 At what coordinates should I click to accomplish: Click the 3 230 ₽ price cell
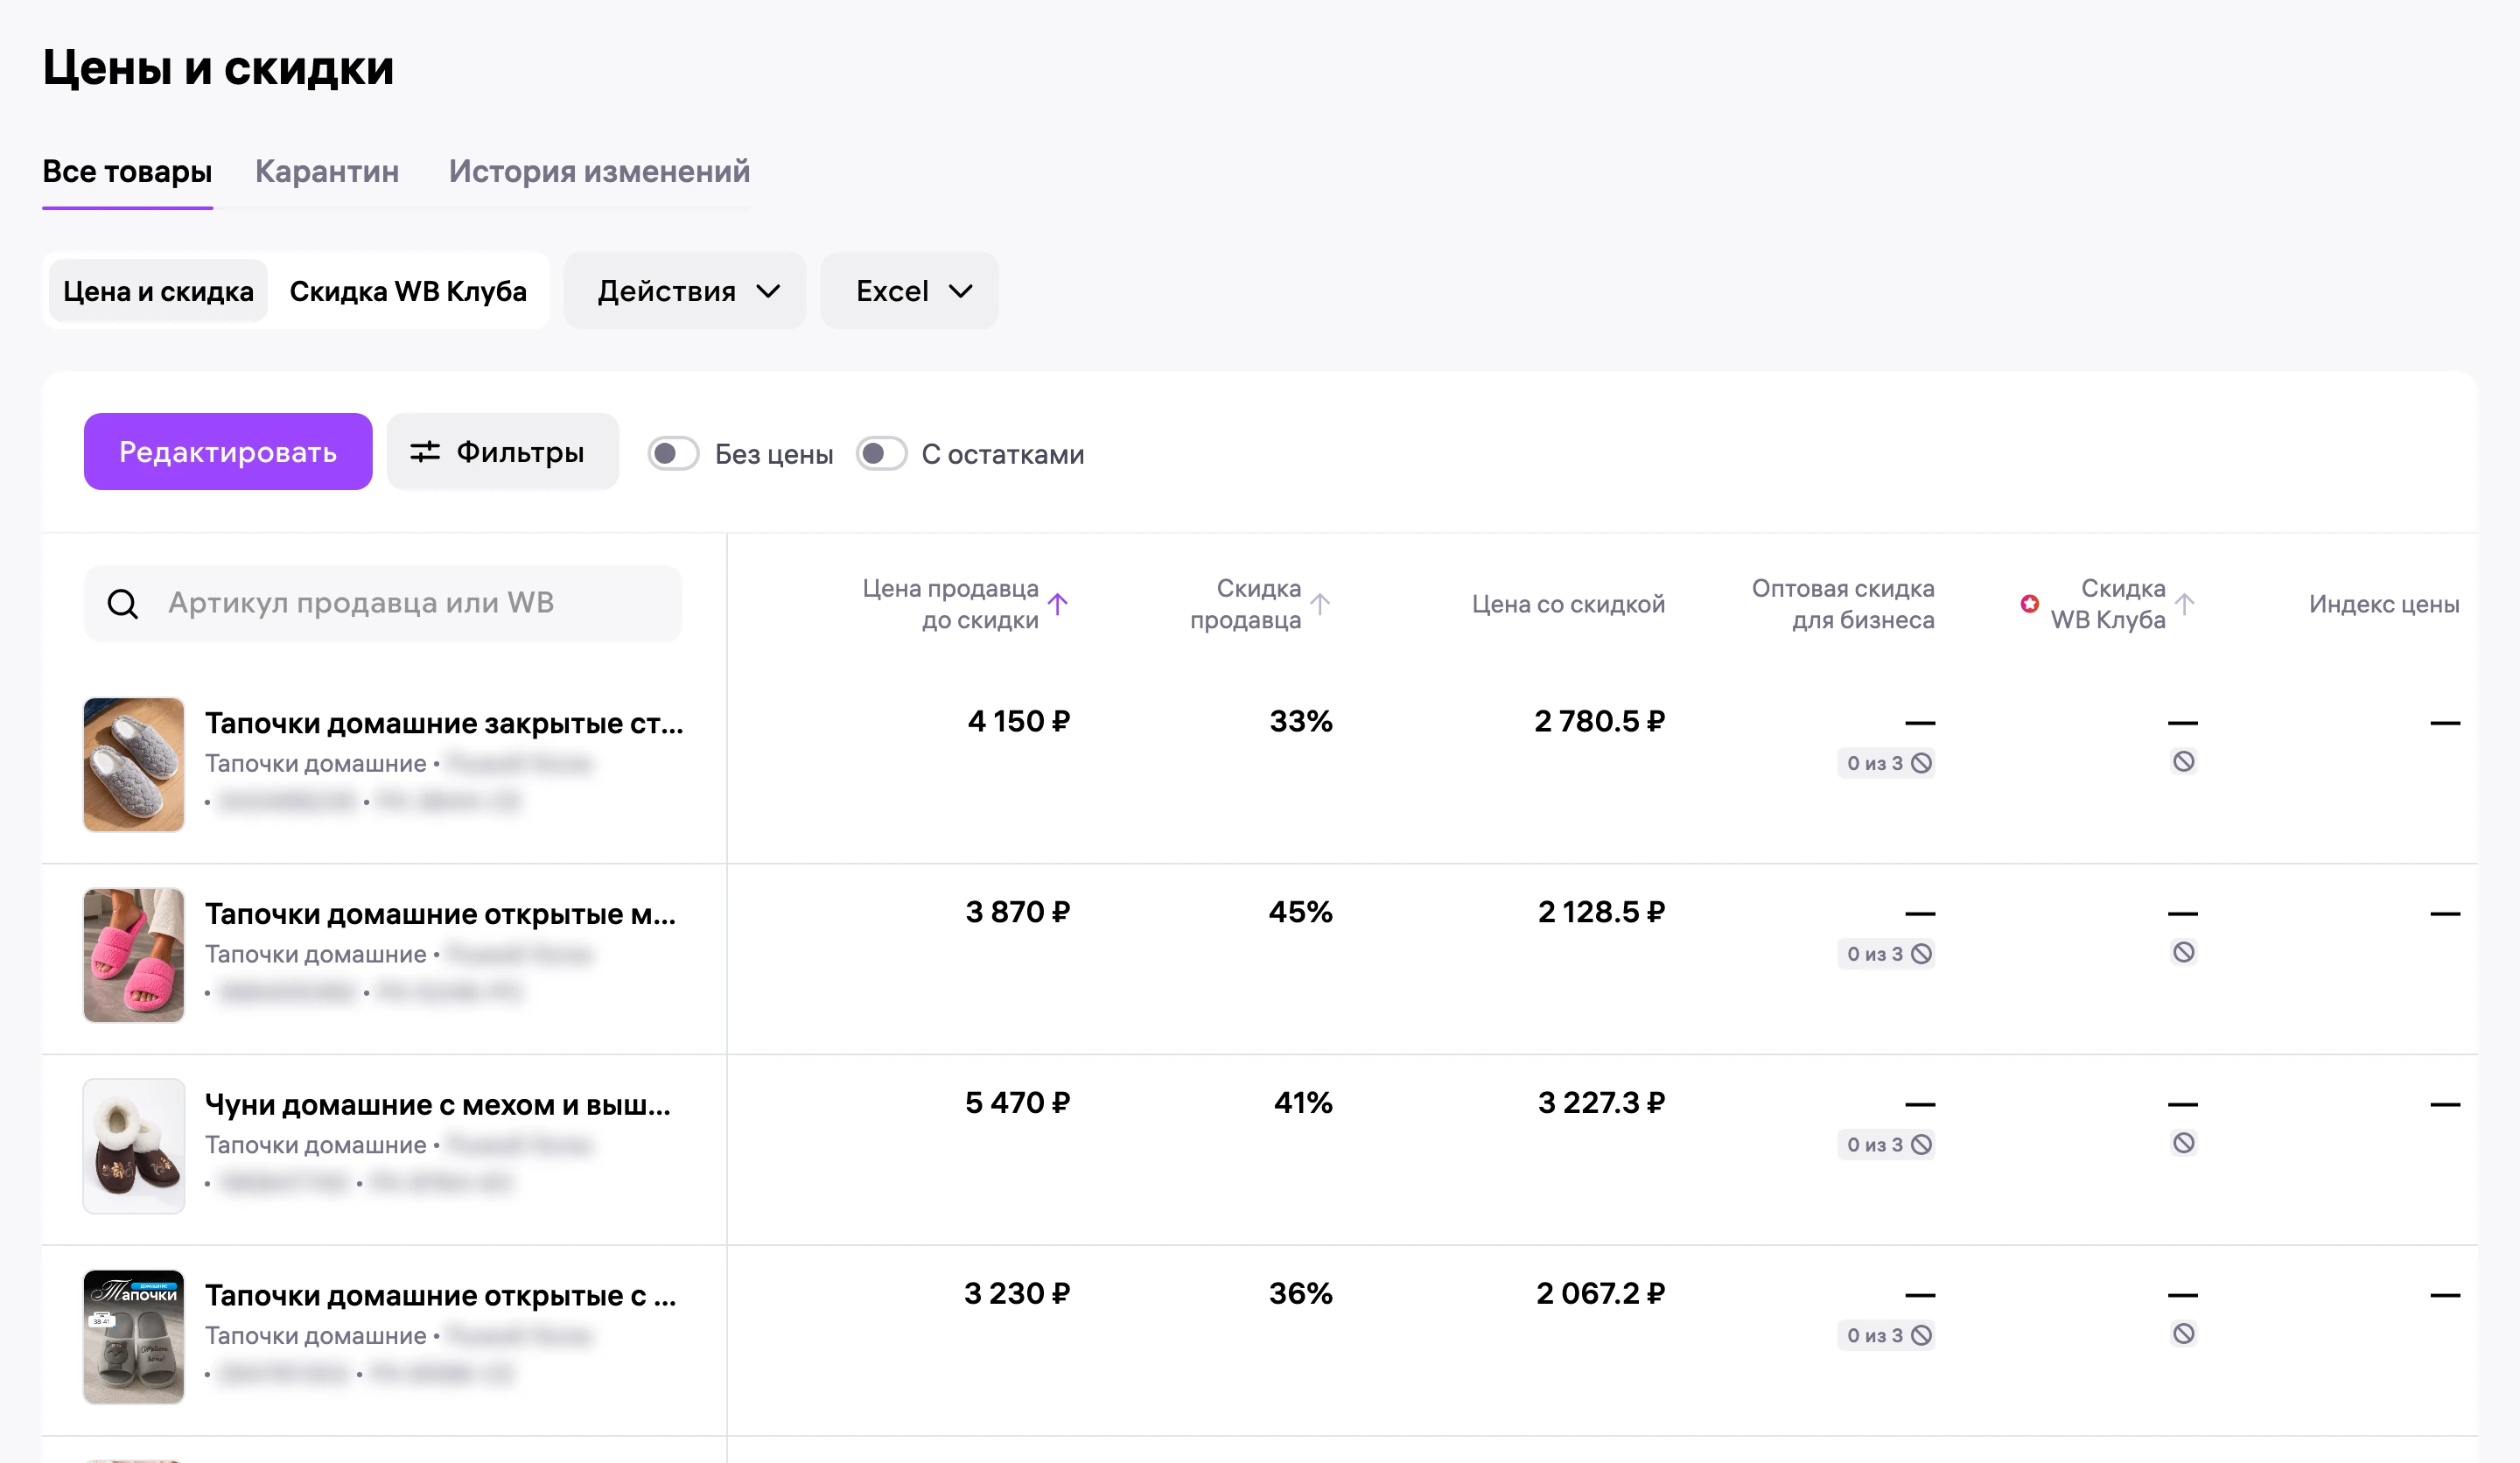click(x=1017, y=1294)
